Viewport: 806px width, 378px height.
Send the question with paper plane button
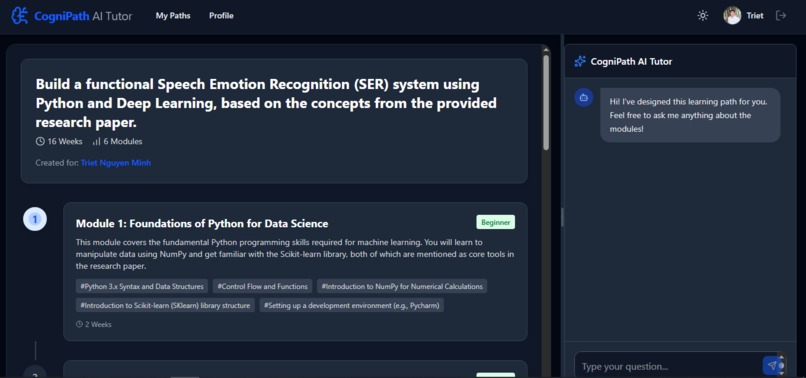click(x=772, y=366)
